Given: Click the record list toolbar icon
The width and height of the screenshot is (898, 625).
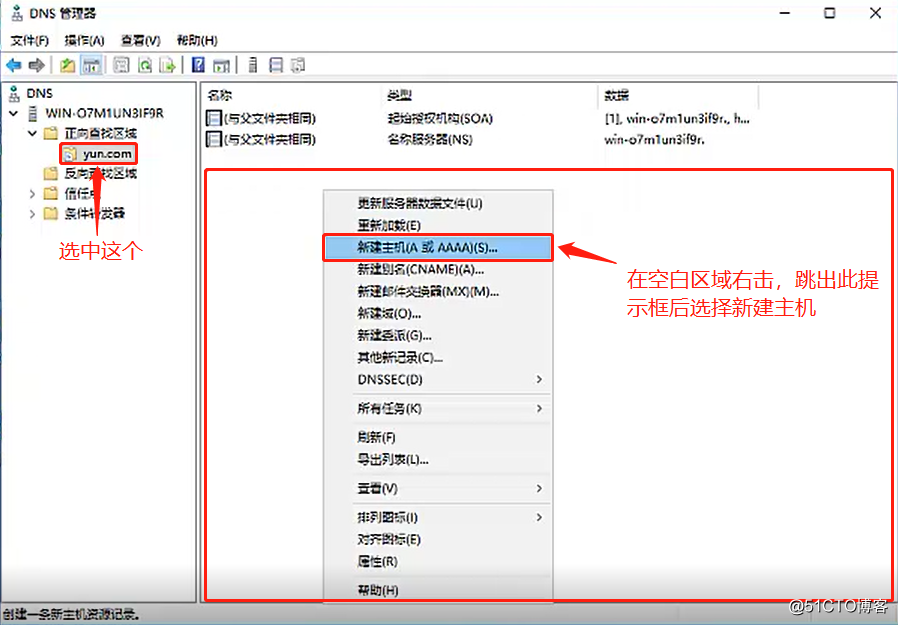Looking at the screenshot, I should pyautogui.click(x=276, y=65).
